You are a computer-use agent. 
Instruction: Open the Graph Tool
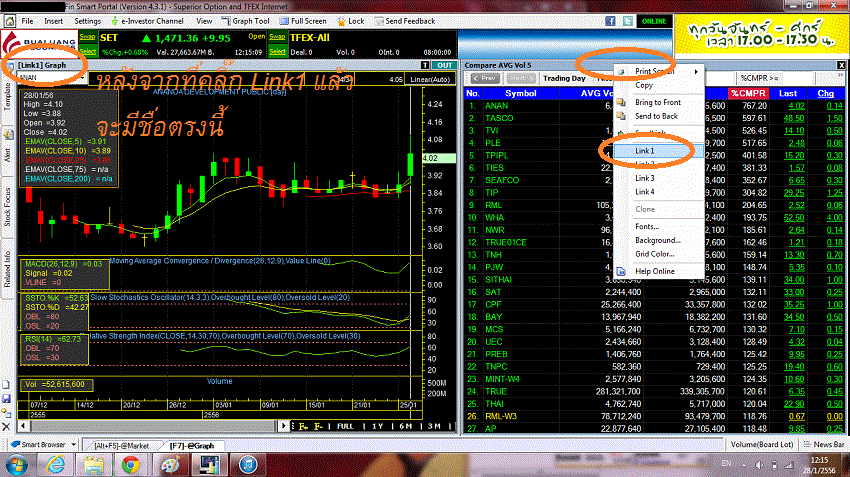click(x=245, y=21)
